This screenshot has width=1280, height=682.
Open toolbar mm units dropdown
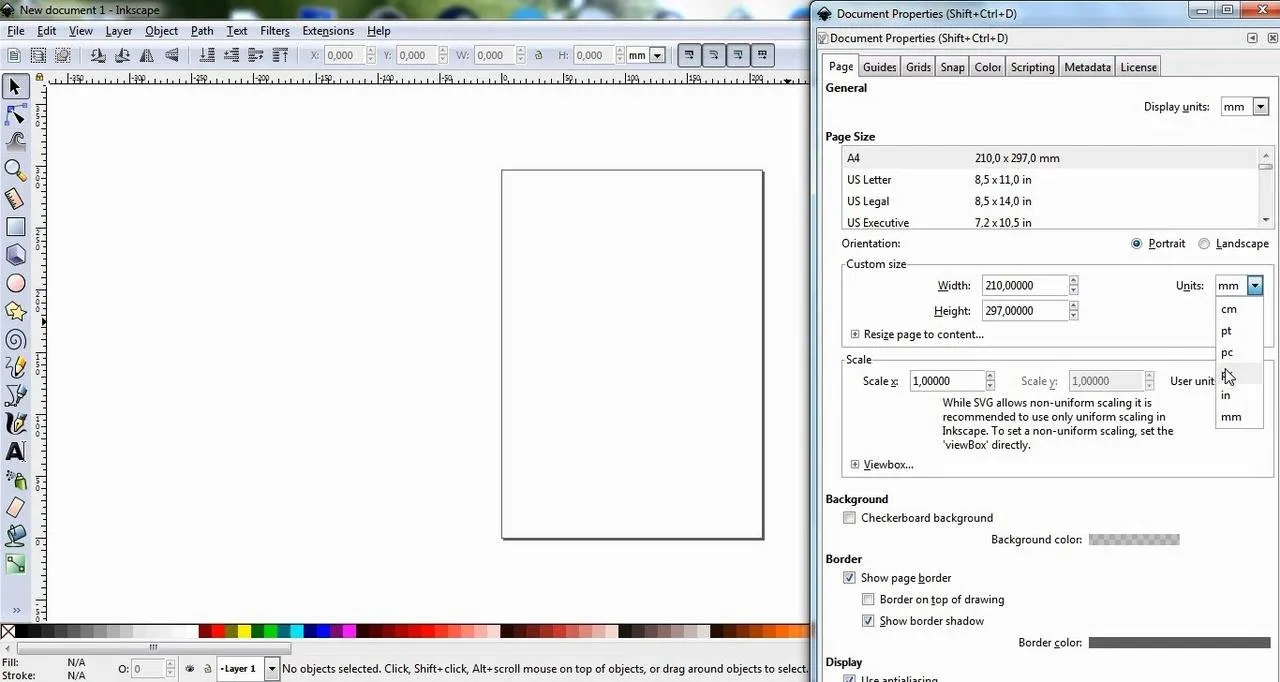click(657, 56)
